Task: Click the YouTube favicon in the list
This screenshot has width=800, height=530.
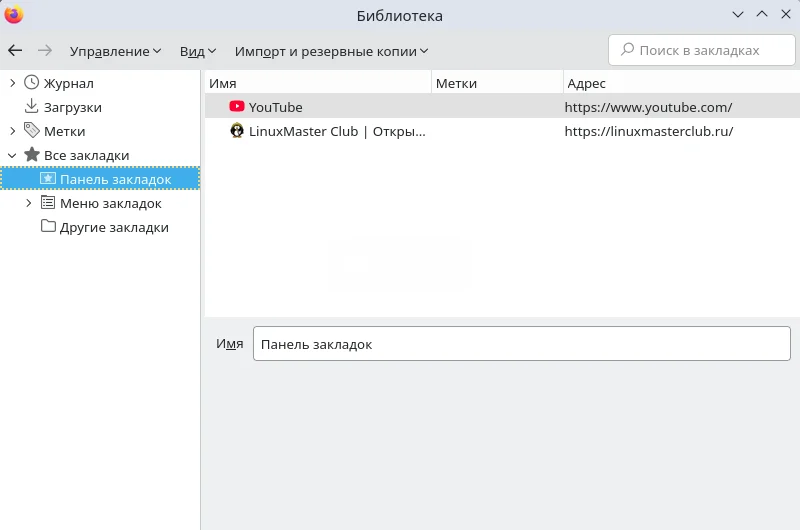Action: [x=237, y=106]
